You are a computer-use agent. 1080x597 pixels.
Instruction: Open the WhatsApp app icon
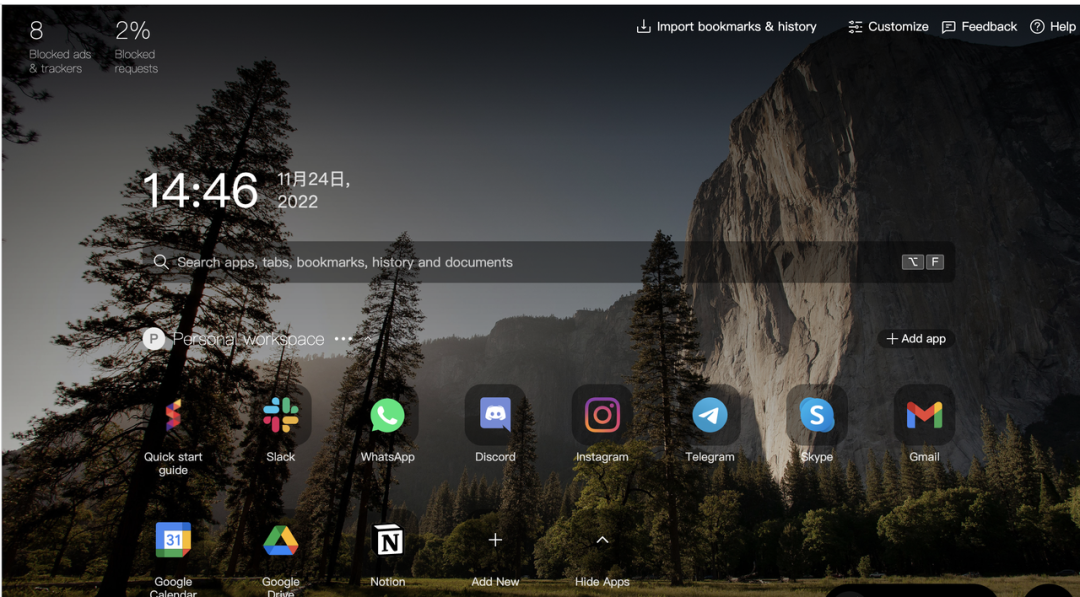click(387, 415)
